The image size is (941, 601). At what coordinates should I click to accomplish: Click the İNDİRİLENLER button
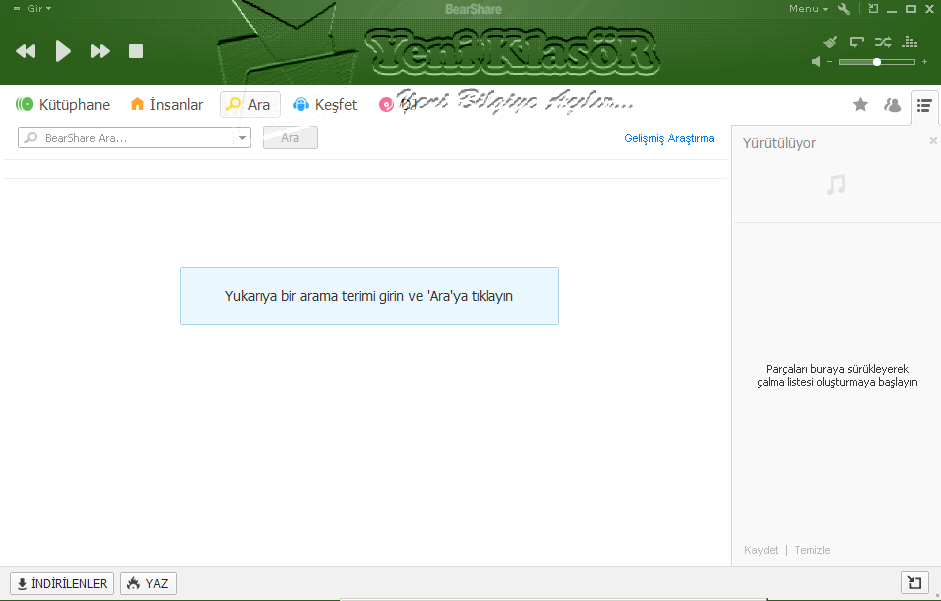62,583
